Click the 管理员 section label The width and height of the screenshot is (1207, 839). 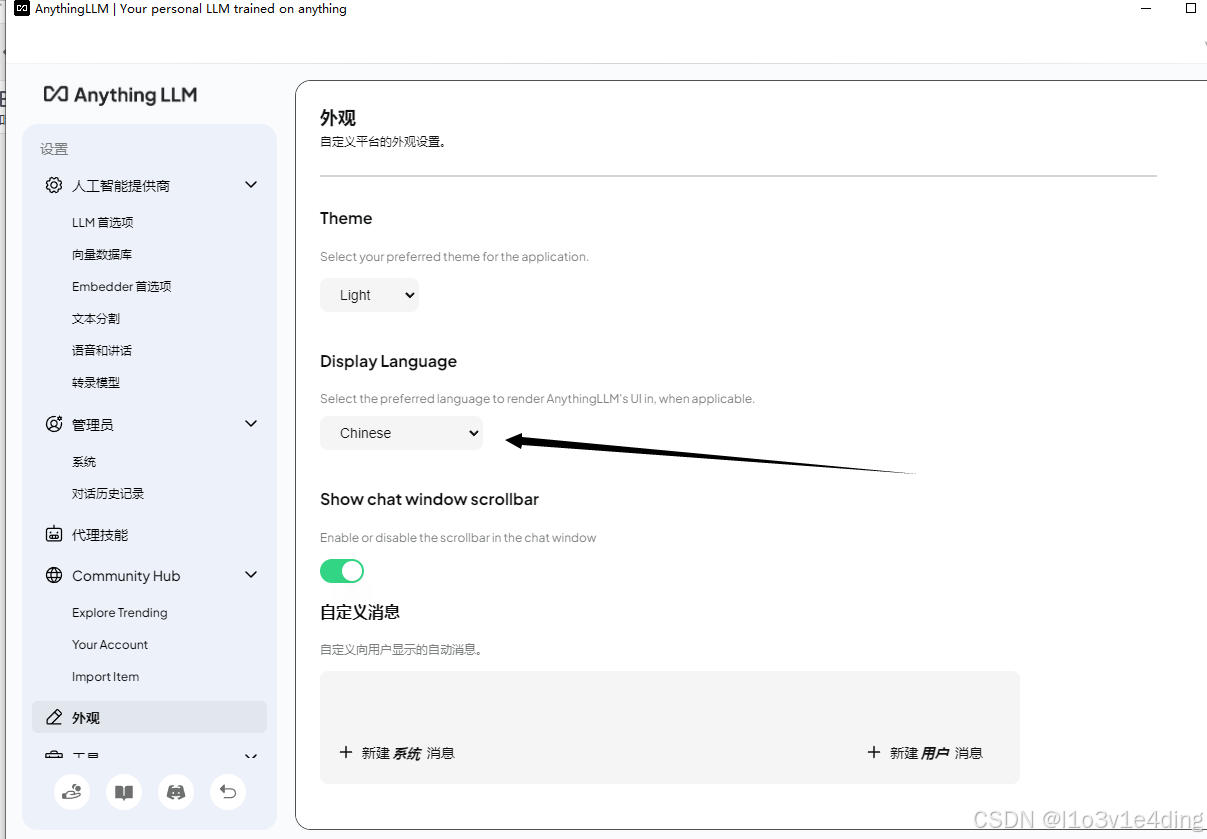(x=92, y=425)
